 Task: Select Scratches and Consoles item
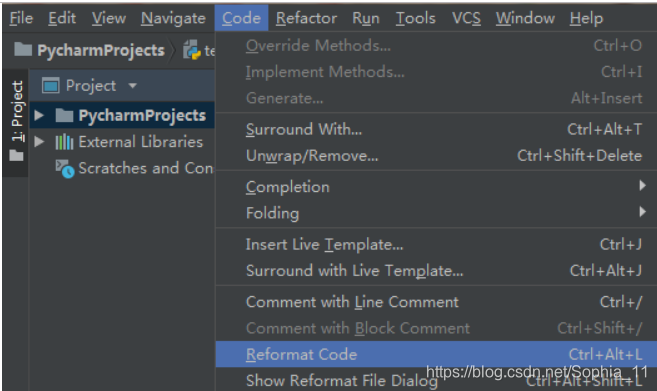[x=146, y=168]
